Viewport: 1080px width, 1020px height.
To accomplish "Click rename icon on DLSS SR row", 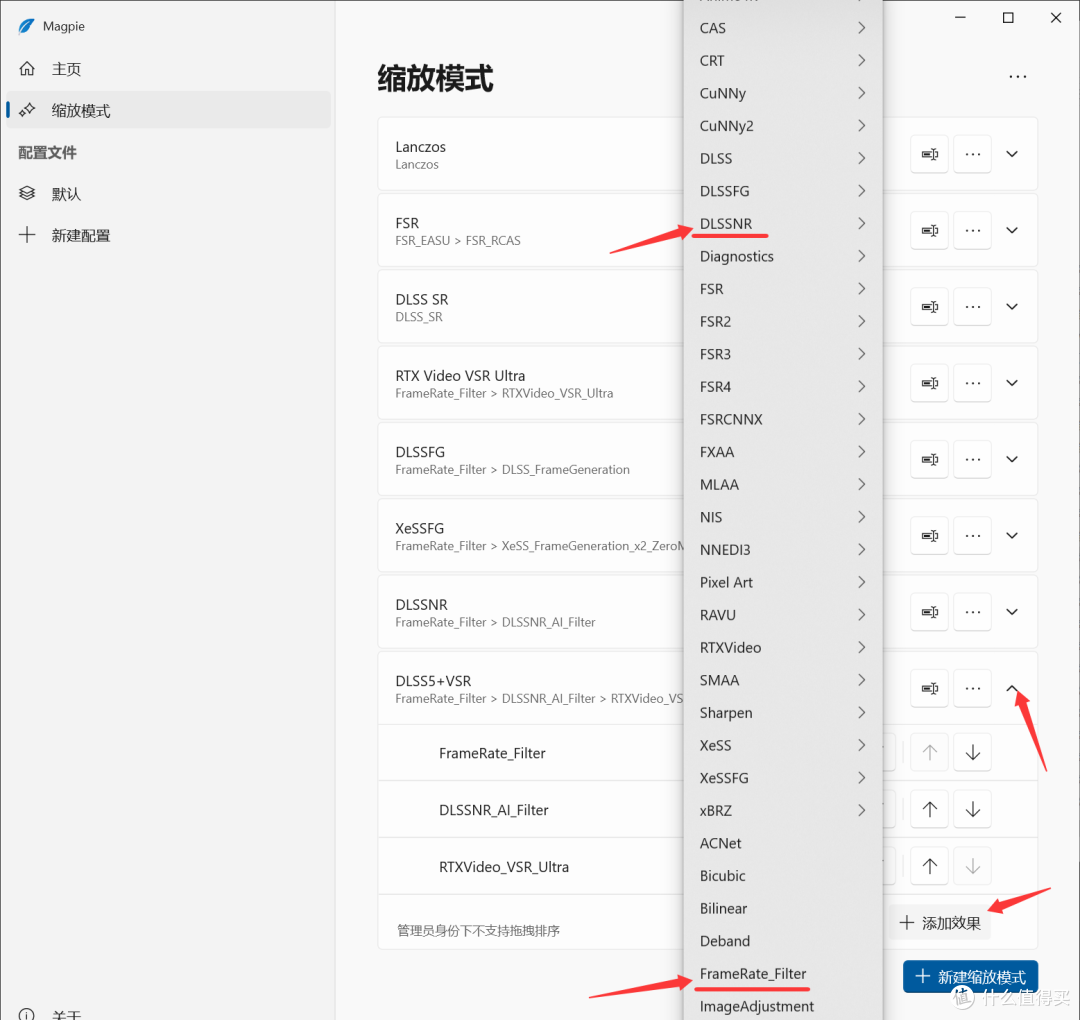I will click(x=930, y=306).
